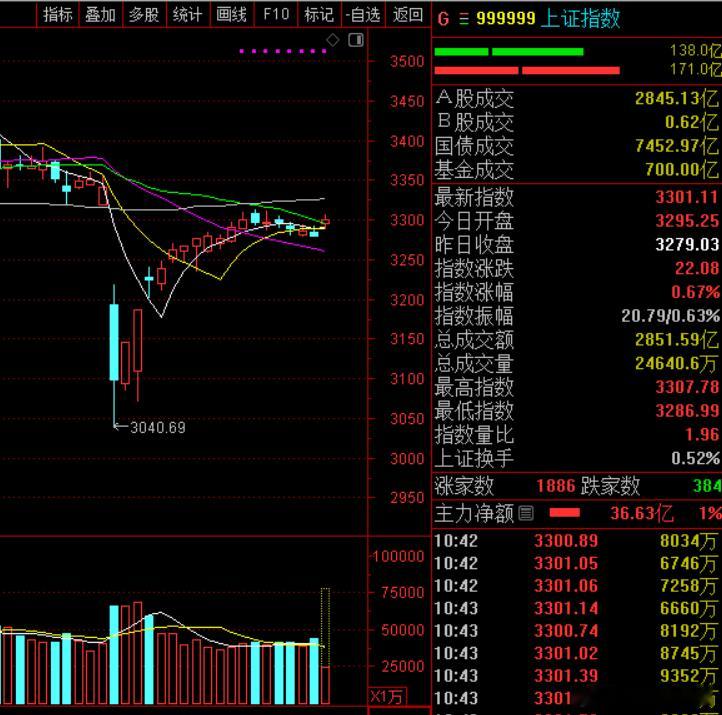Click the 指数涨跌 22.08 value
Viewport: 722px width, 715px height.
696,268
